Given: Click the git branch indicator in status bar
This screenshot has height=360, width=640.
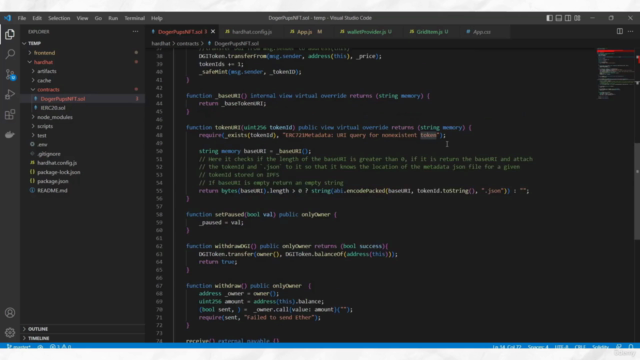Looking at the screenshot, I should (x=19, y=347).
